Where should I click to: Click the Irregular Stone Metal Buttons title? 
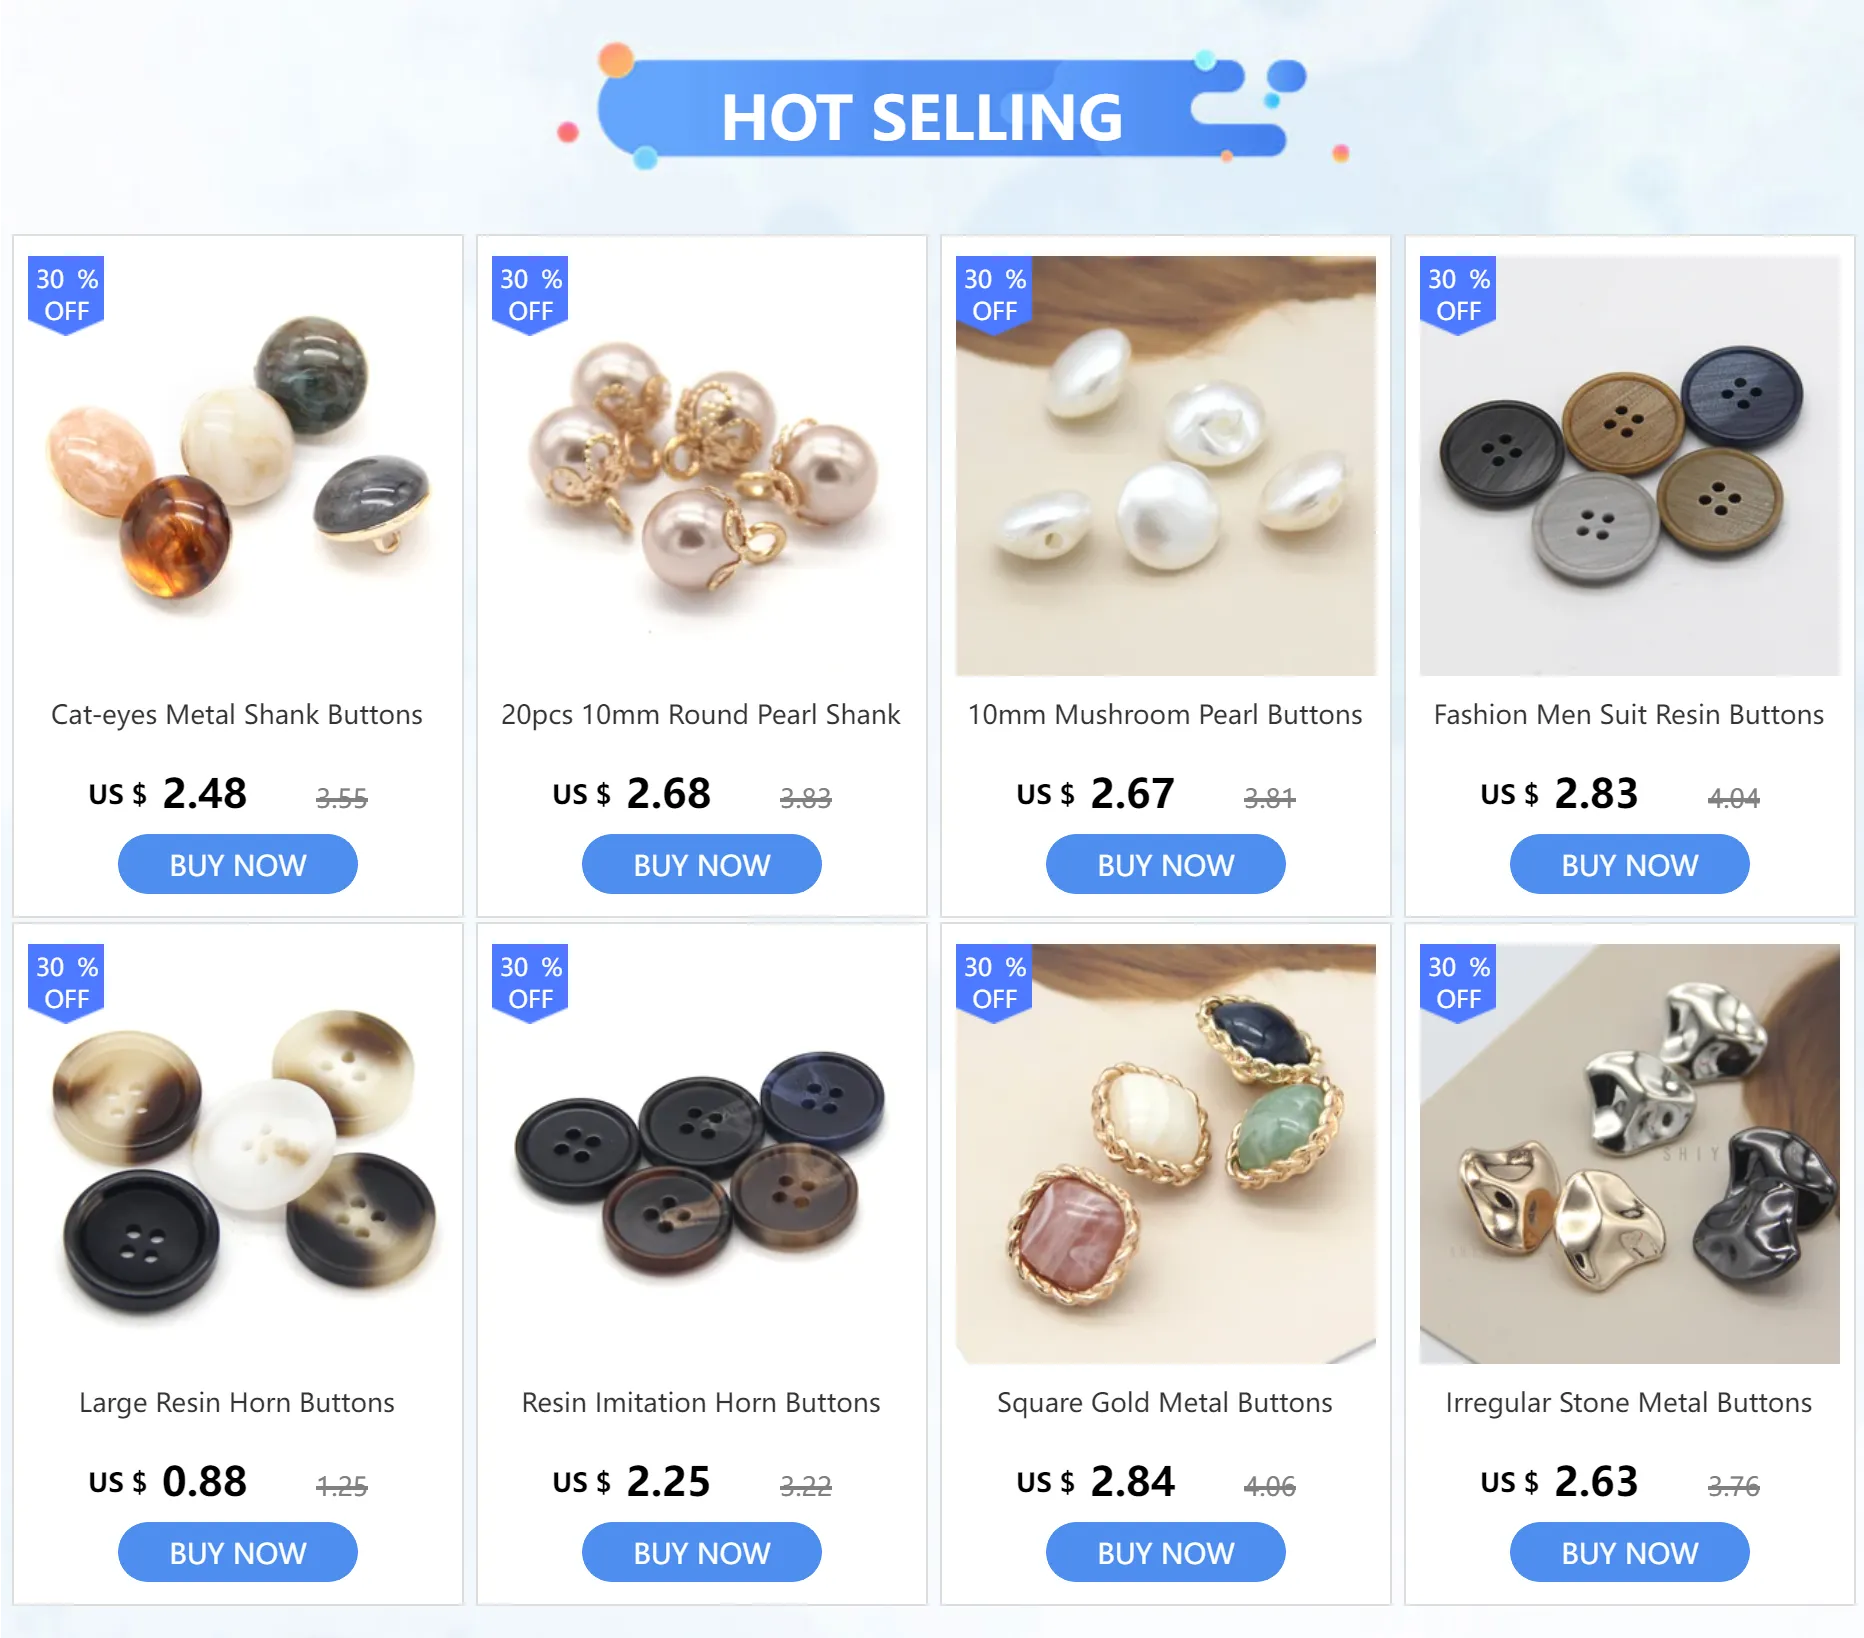pyautogui.click(x=1629, y=1403)
